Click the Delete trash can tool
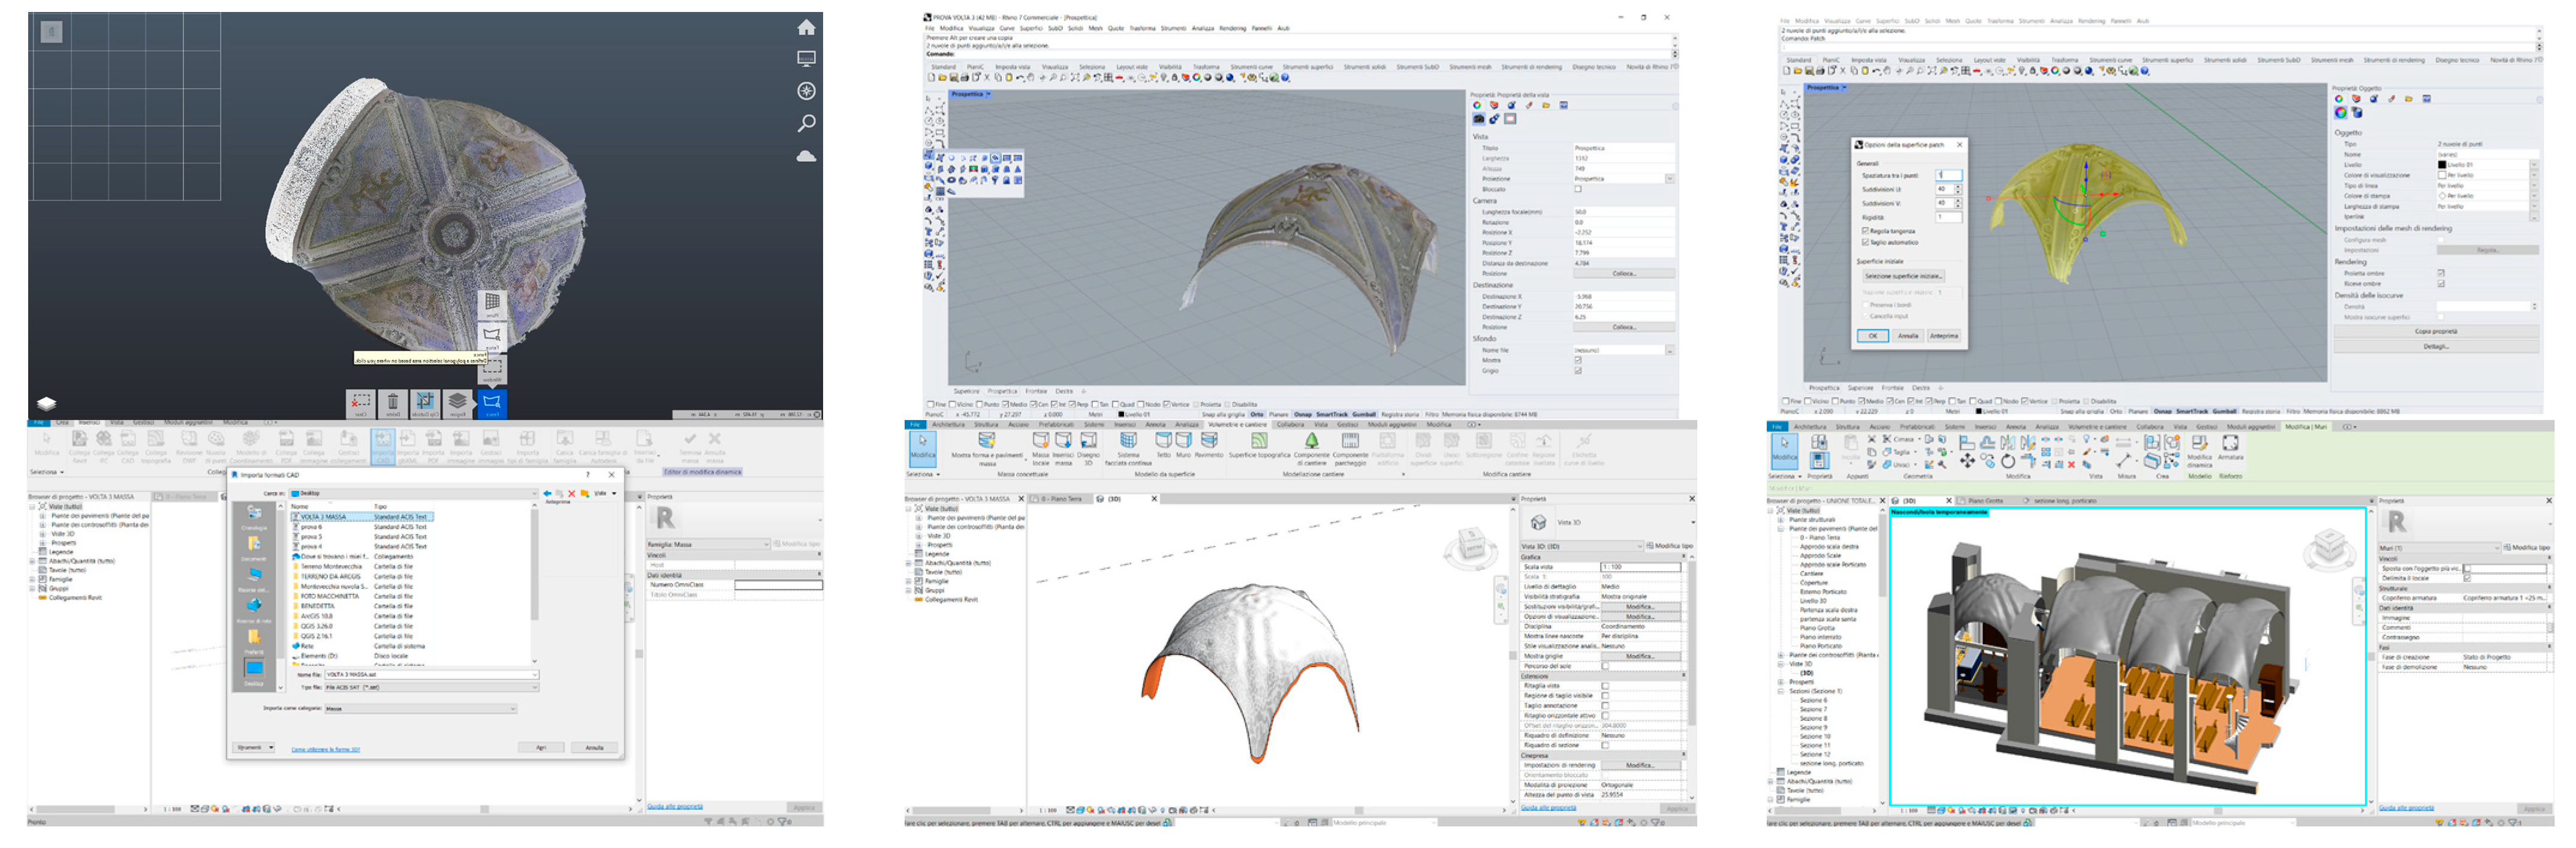 tap(393, 403)
